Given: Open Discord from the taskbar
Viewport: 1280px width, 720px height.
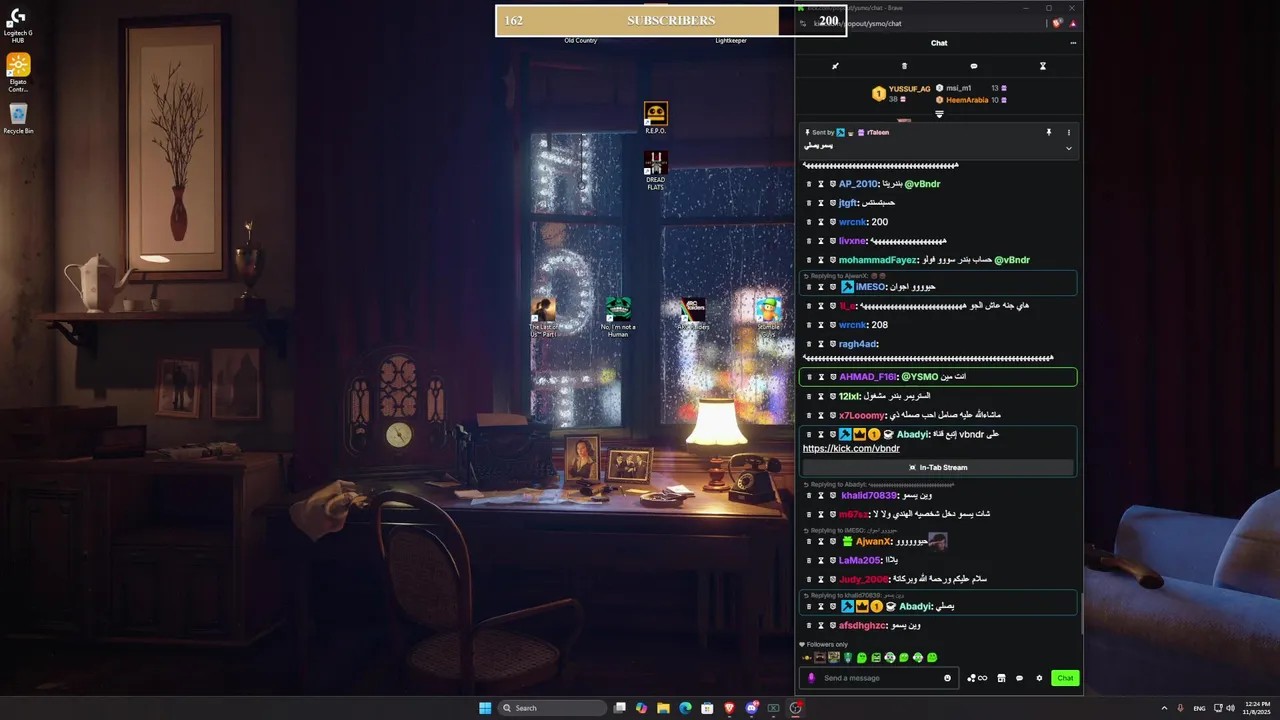Looking at the screenshot, I should [x=751, y=708].
